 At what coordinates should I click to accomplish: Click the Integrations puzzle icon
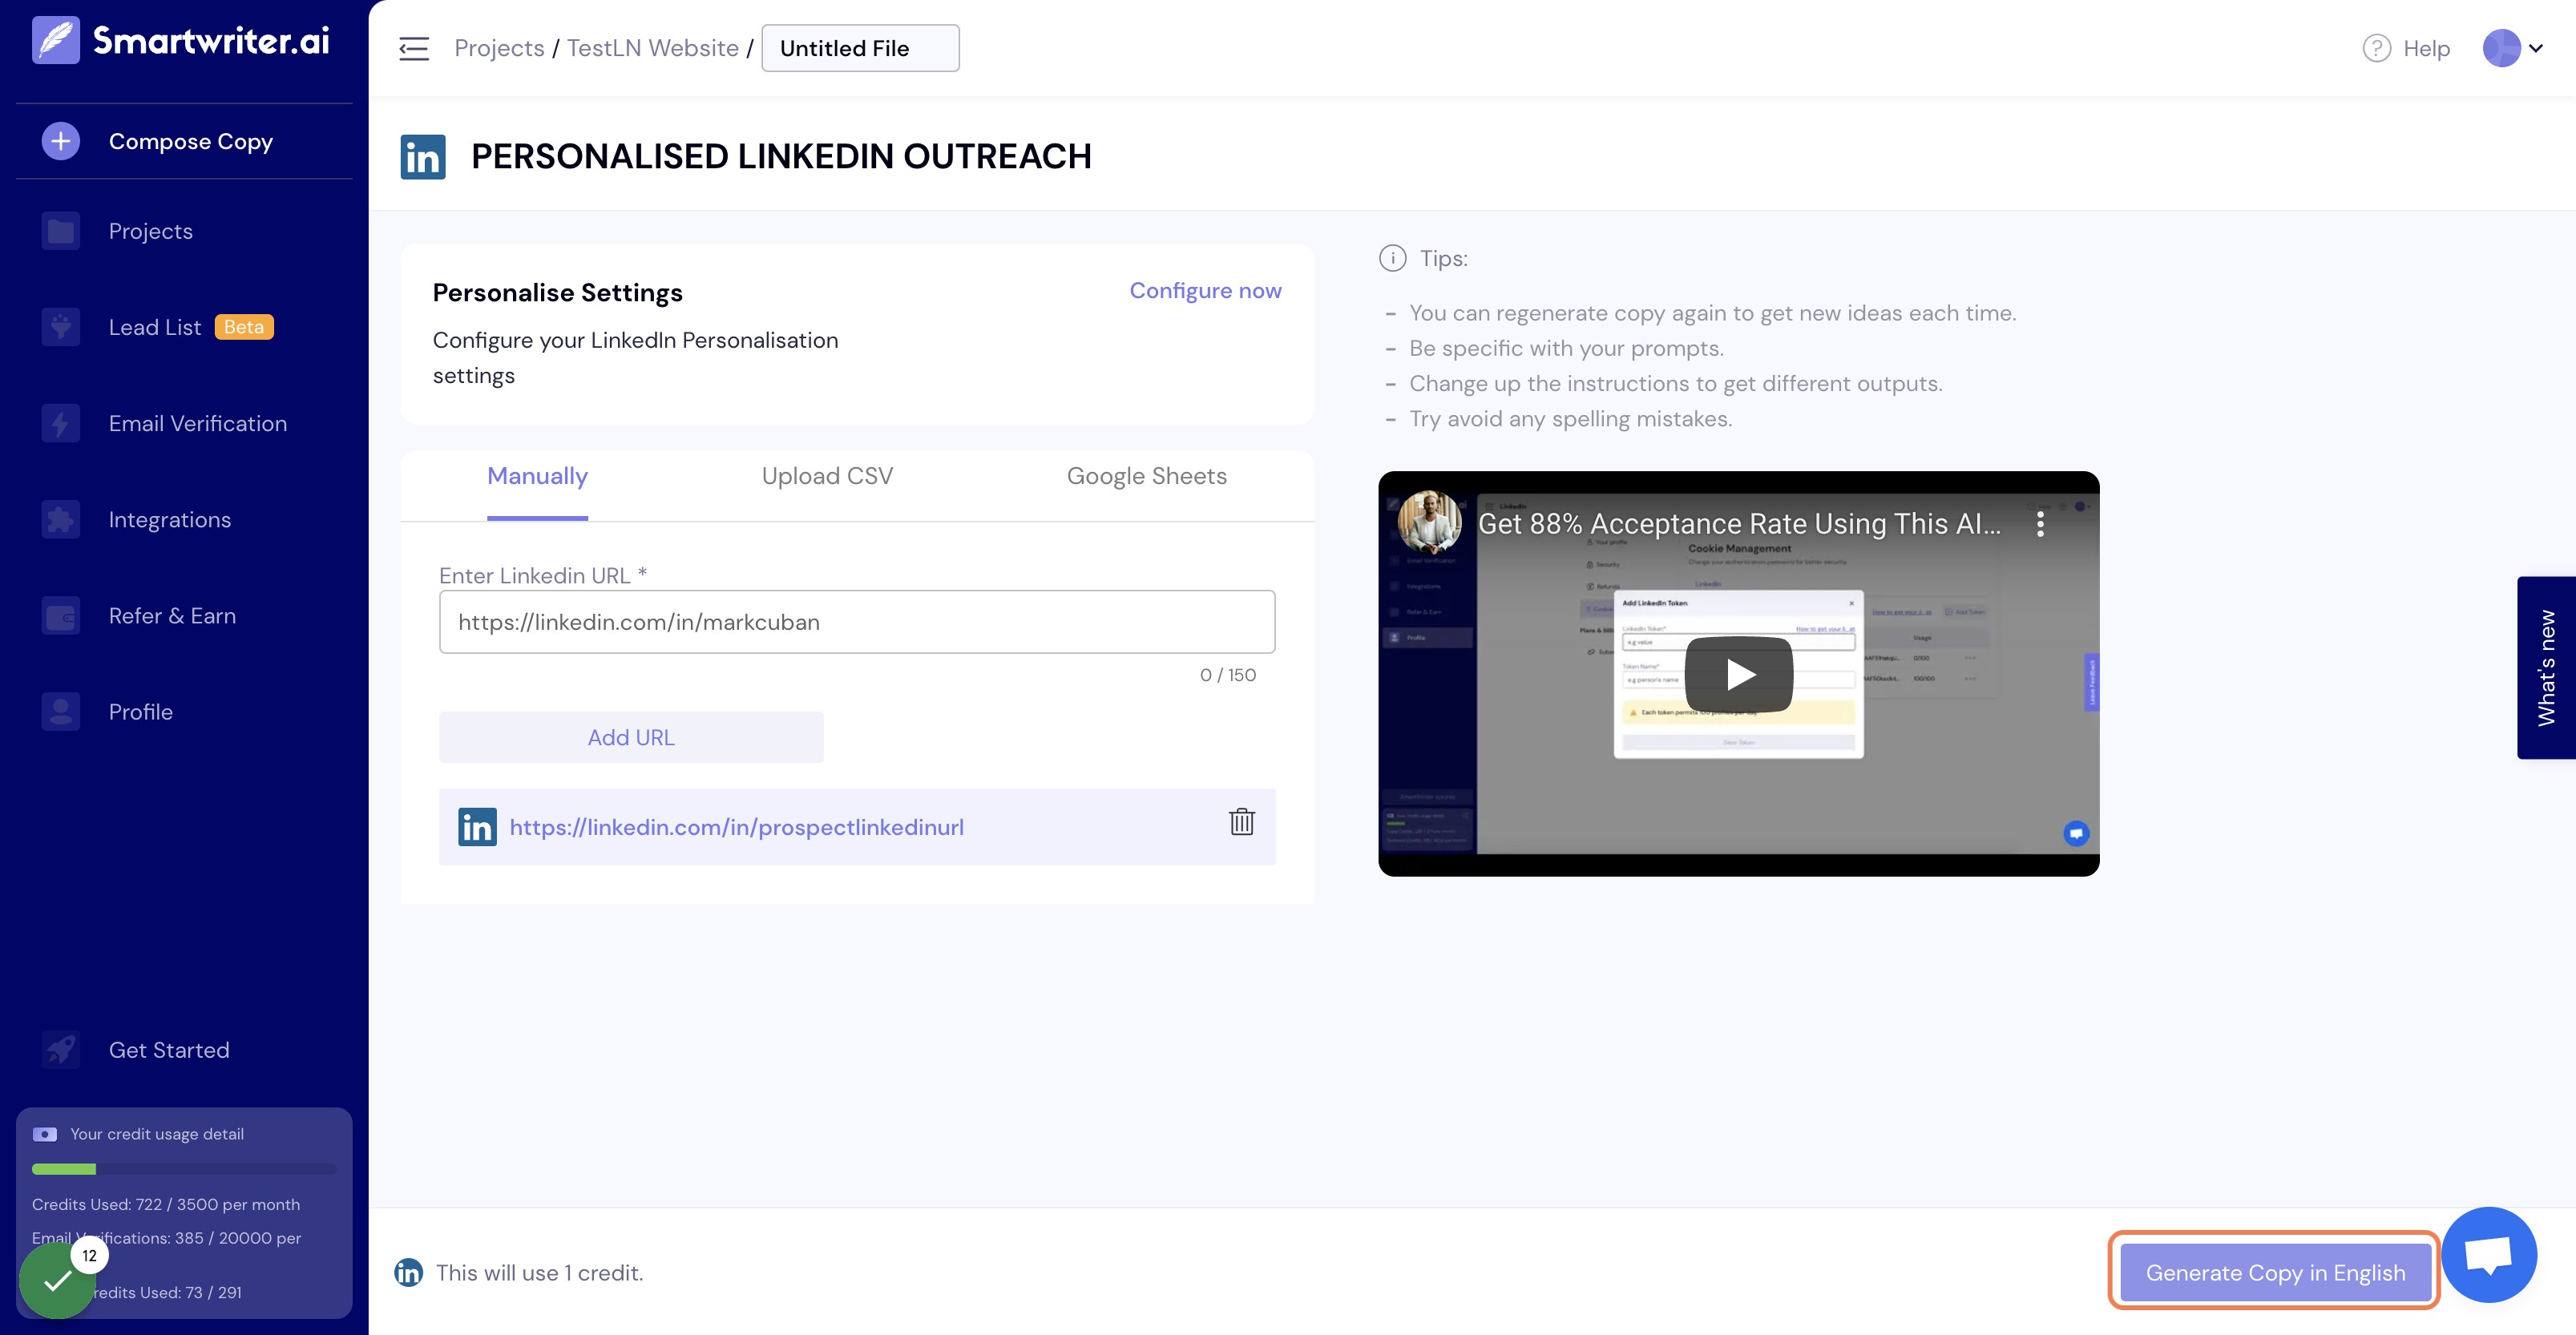(61, 519)
